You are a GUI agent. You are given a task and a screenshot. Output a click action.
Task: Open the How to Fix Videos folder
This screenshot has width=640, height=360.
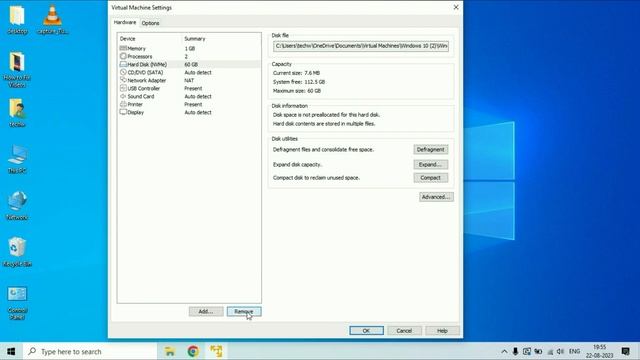tap(17, 70)
